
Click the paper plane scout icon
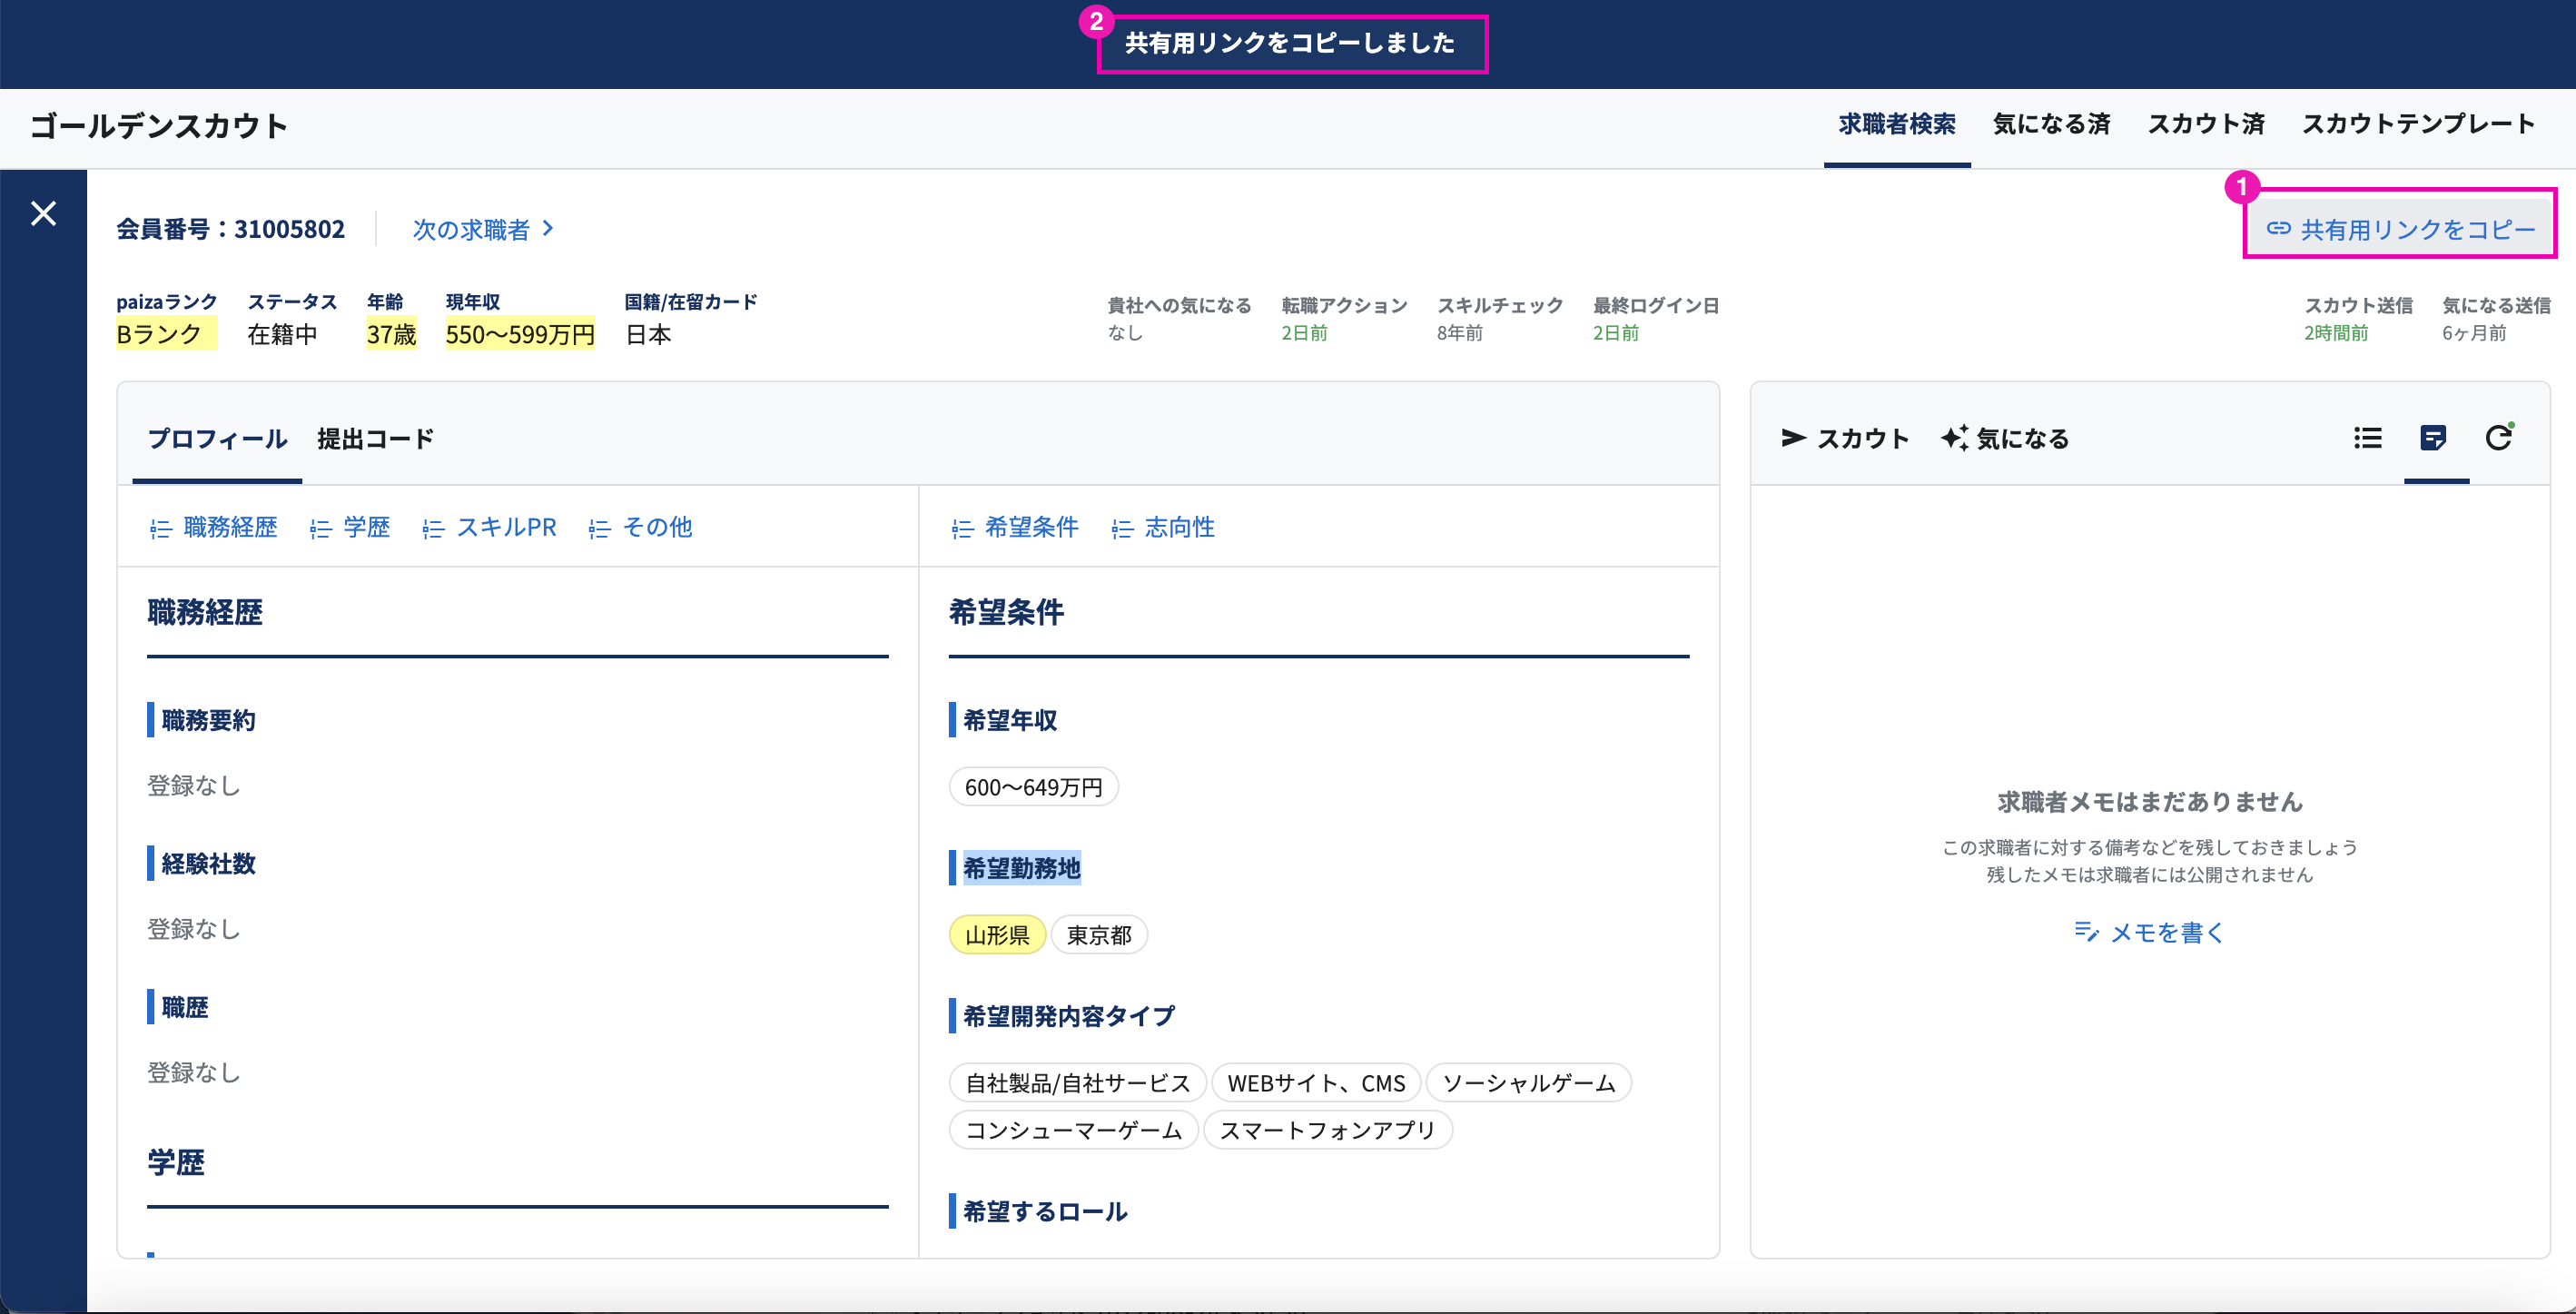(1793, 438)
